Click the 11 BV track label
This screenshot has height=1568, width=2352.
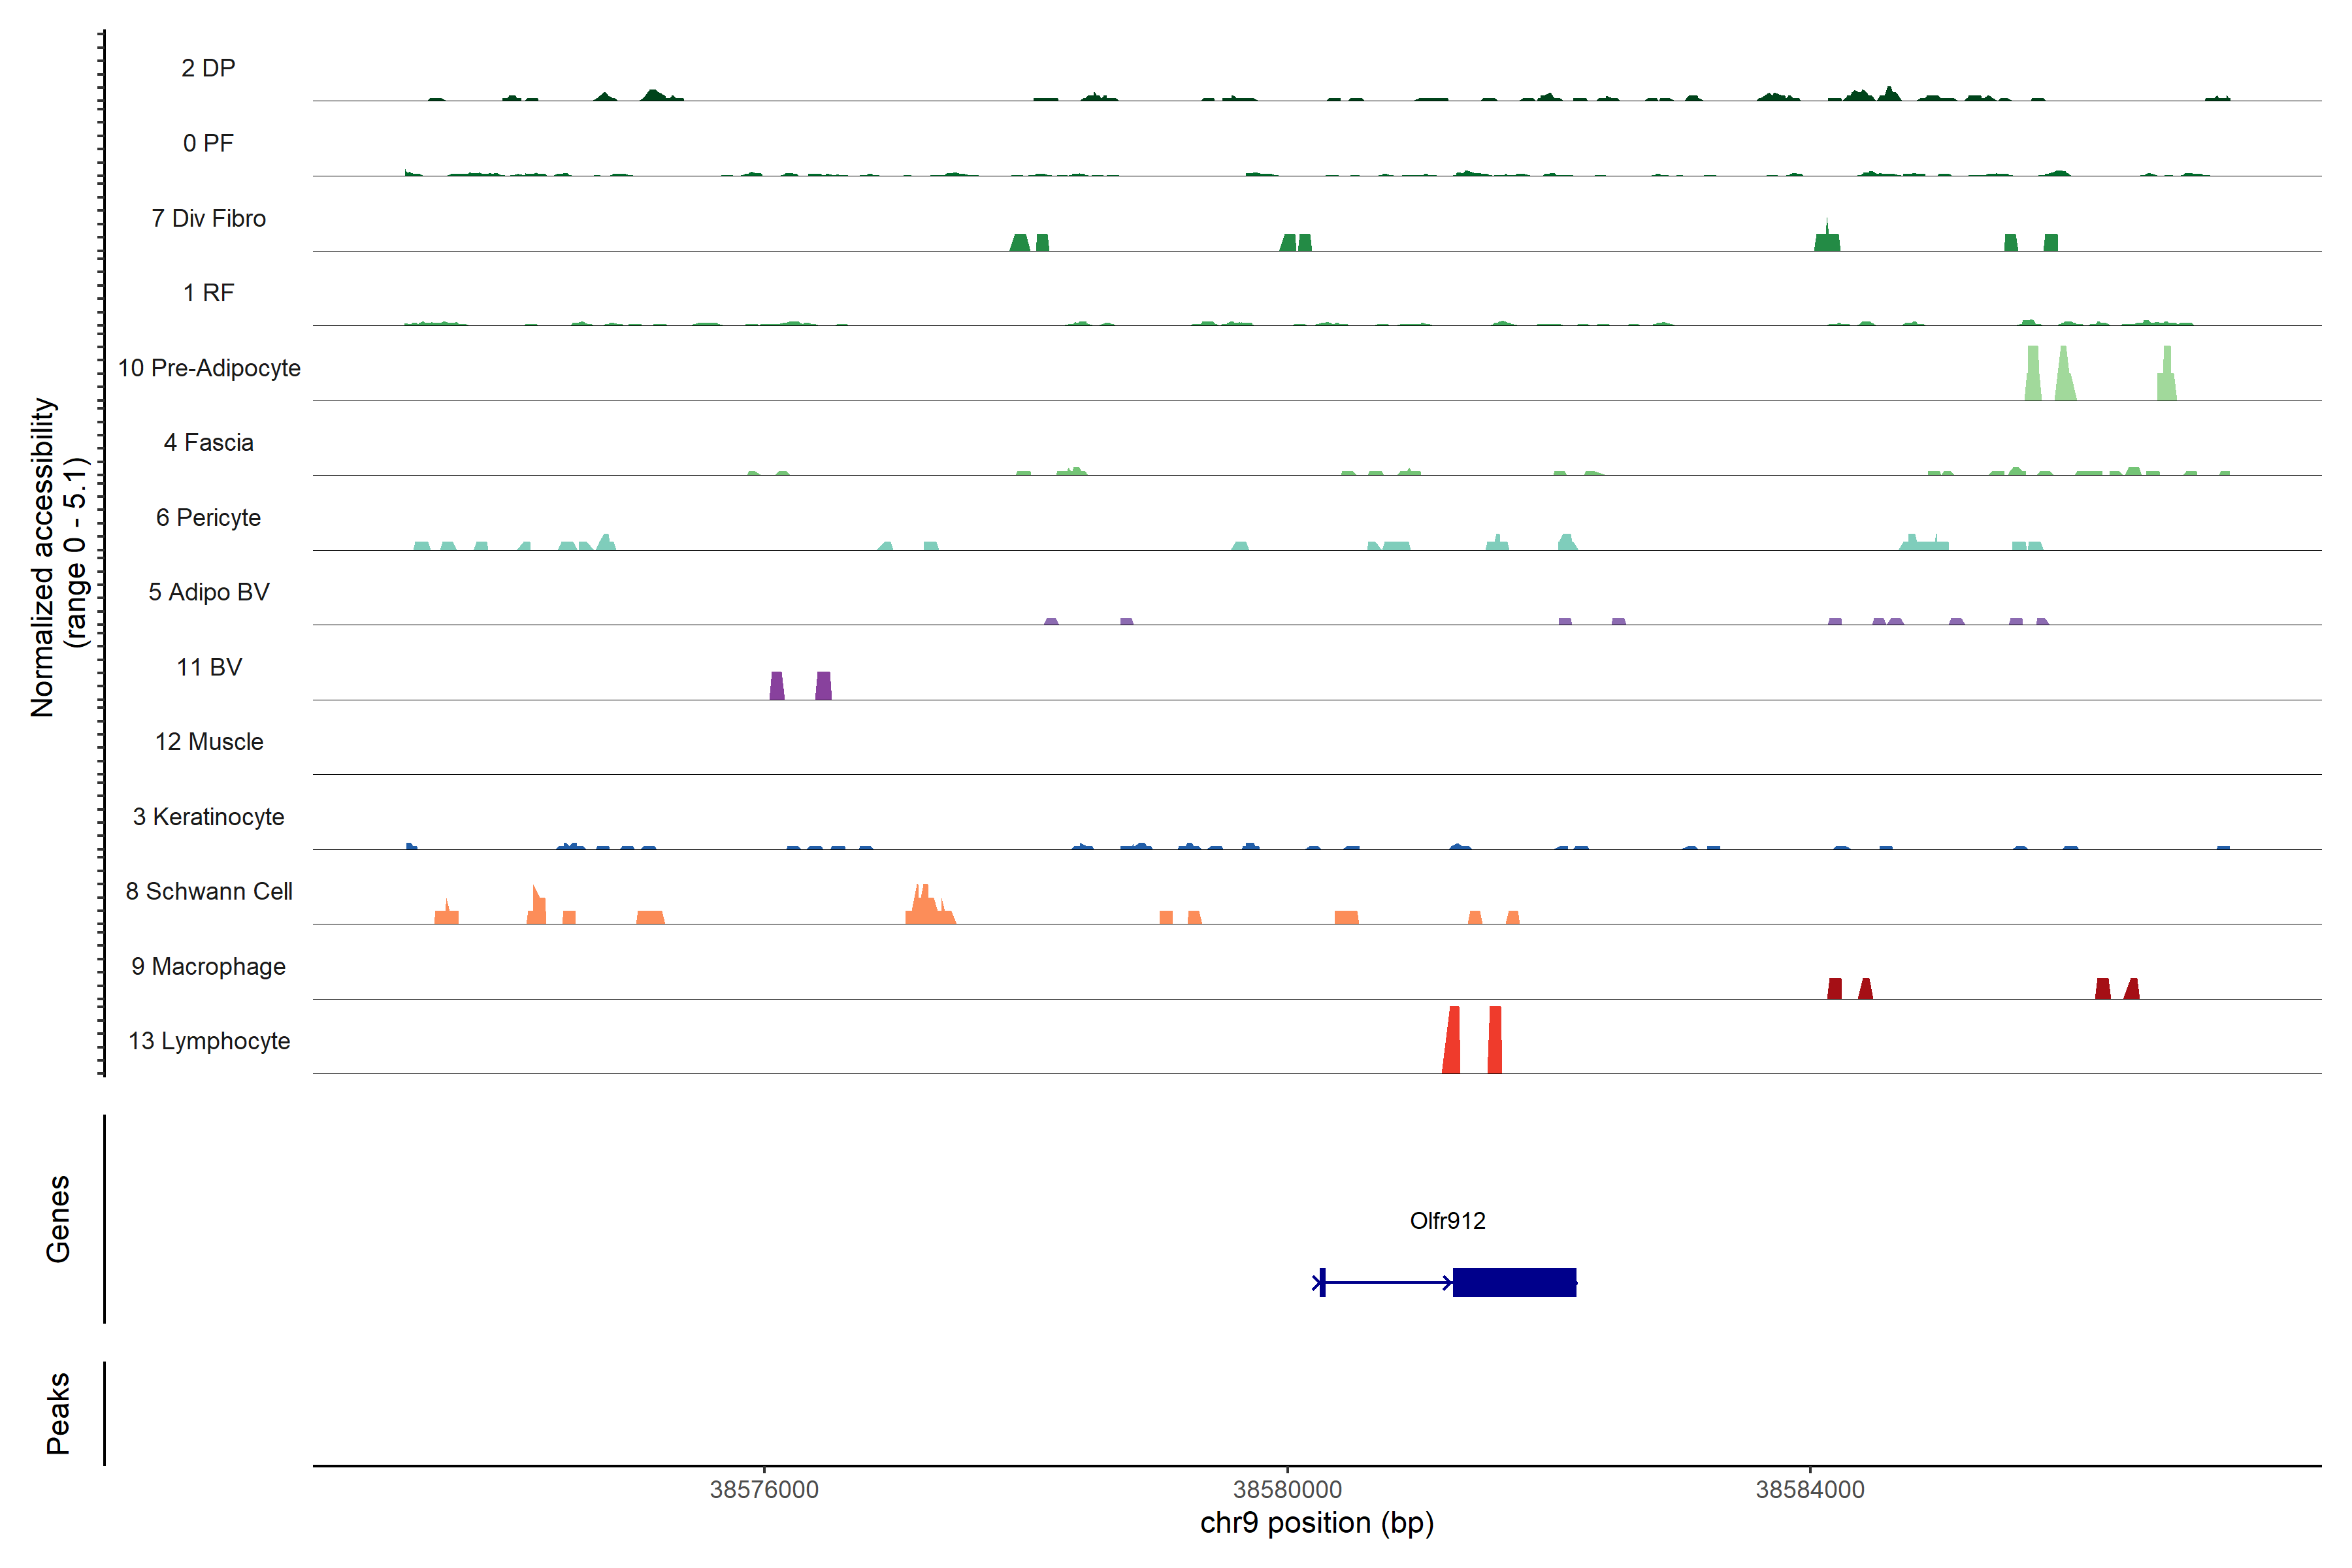(209, 667)
